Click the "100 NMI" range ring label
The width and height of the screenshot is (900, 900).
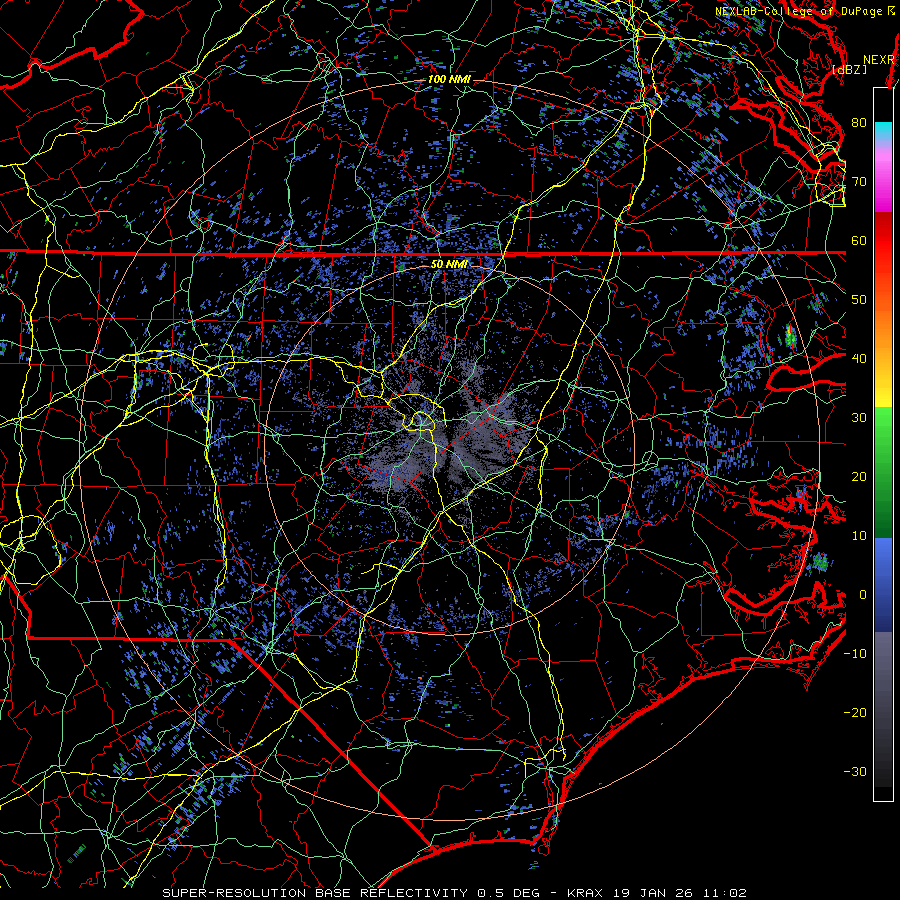(449, 79)
